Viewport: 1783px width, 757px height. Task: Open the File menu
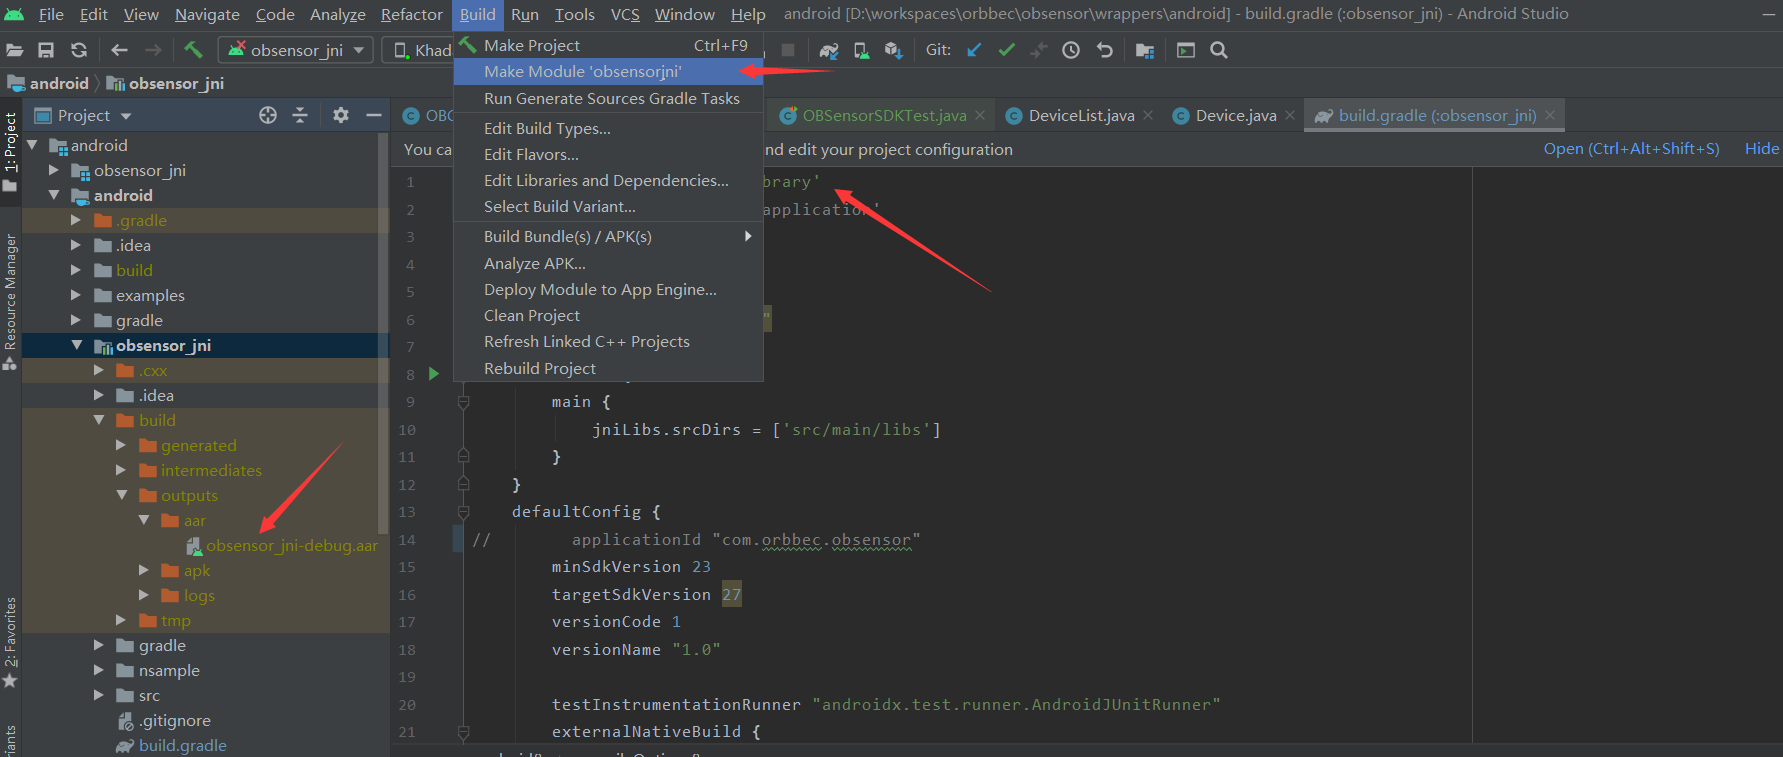pyautogui.click(x=51, y=14)
